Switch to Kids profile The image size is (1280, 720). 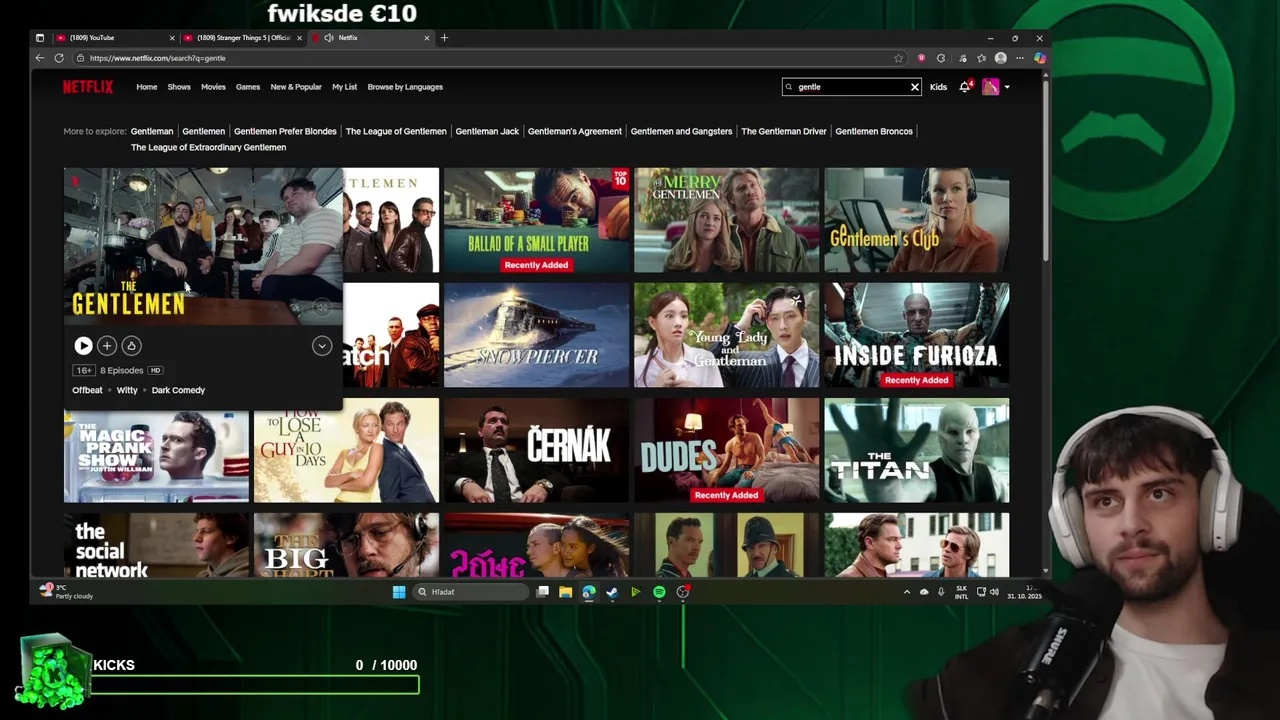point(938,87)
